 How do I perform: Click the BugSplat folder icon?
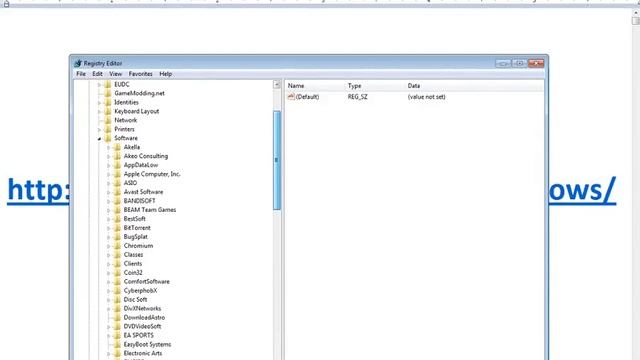[117, 237]
